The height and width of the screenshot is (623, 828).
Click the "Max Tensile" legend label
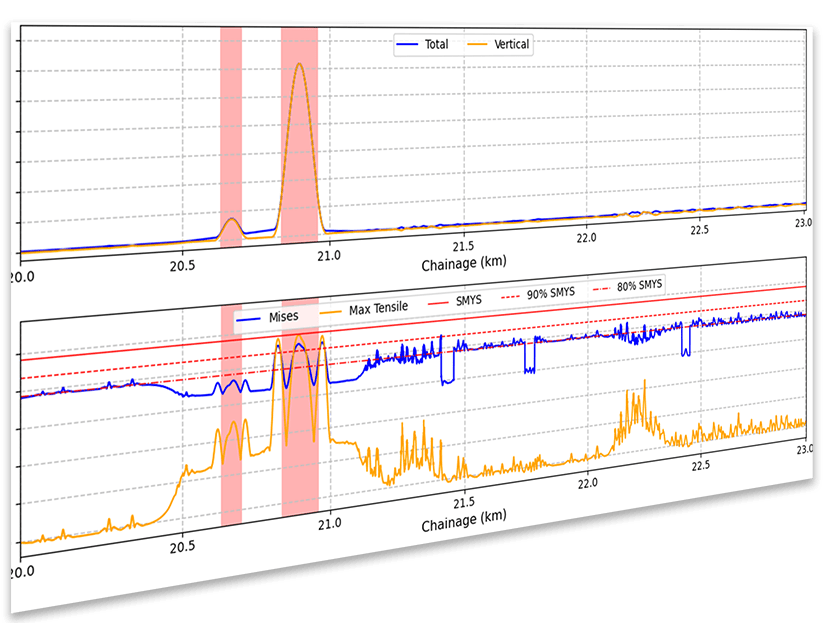pyautogui.click(x=379, y=308)
